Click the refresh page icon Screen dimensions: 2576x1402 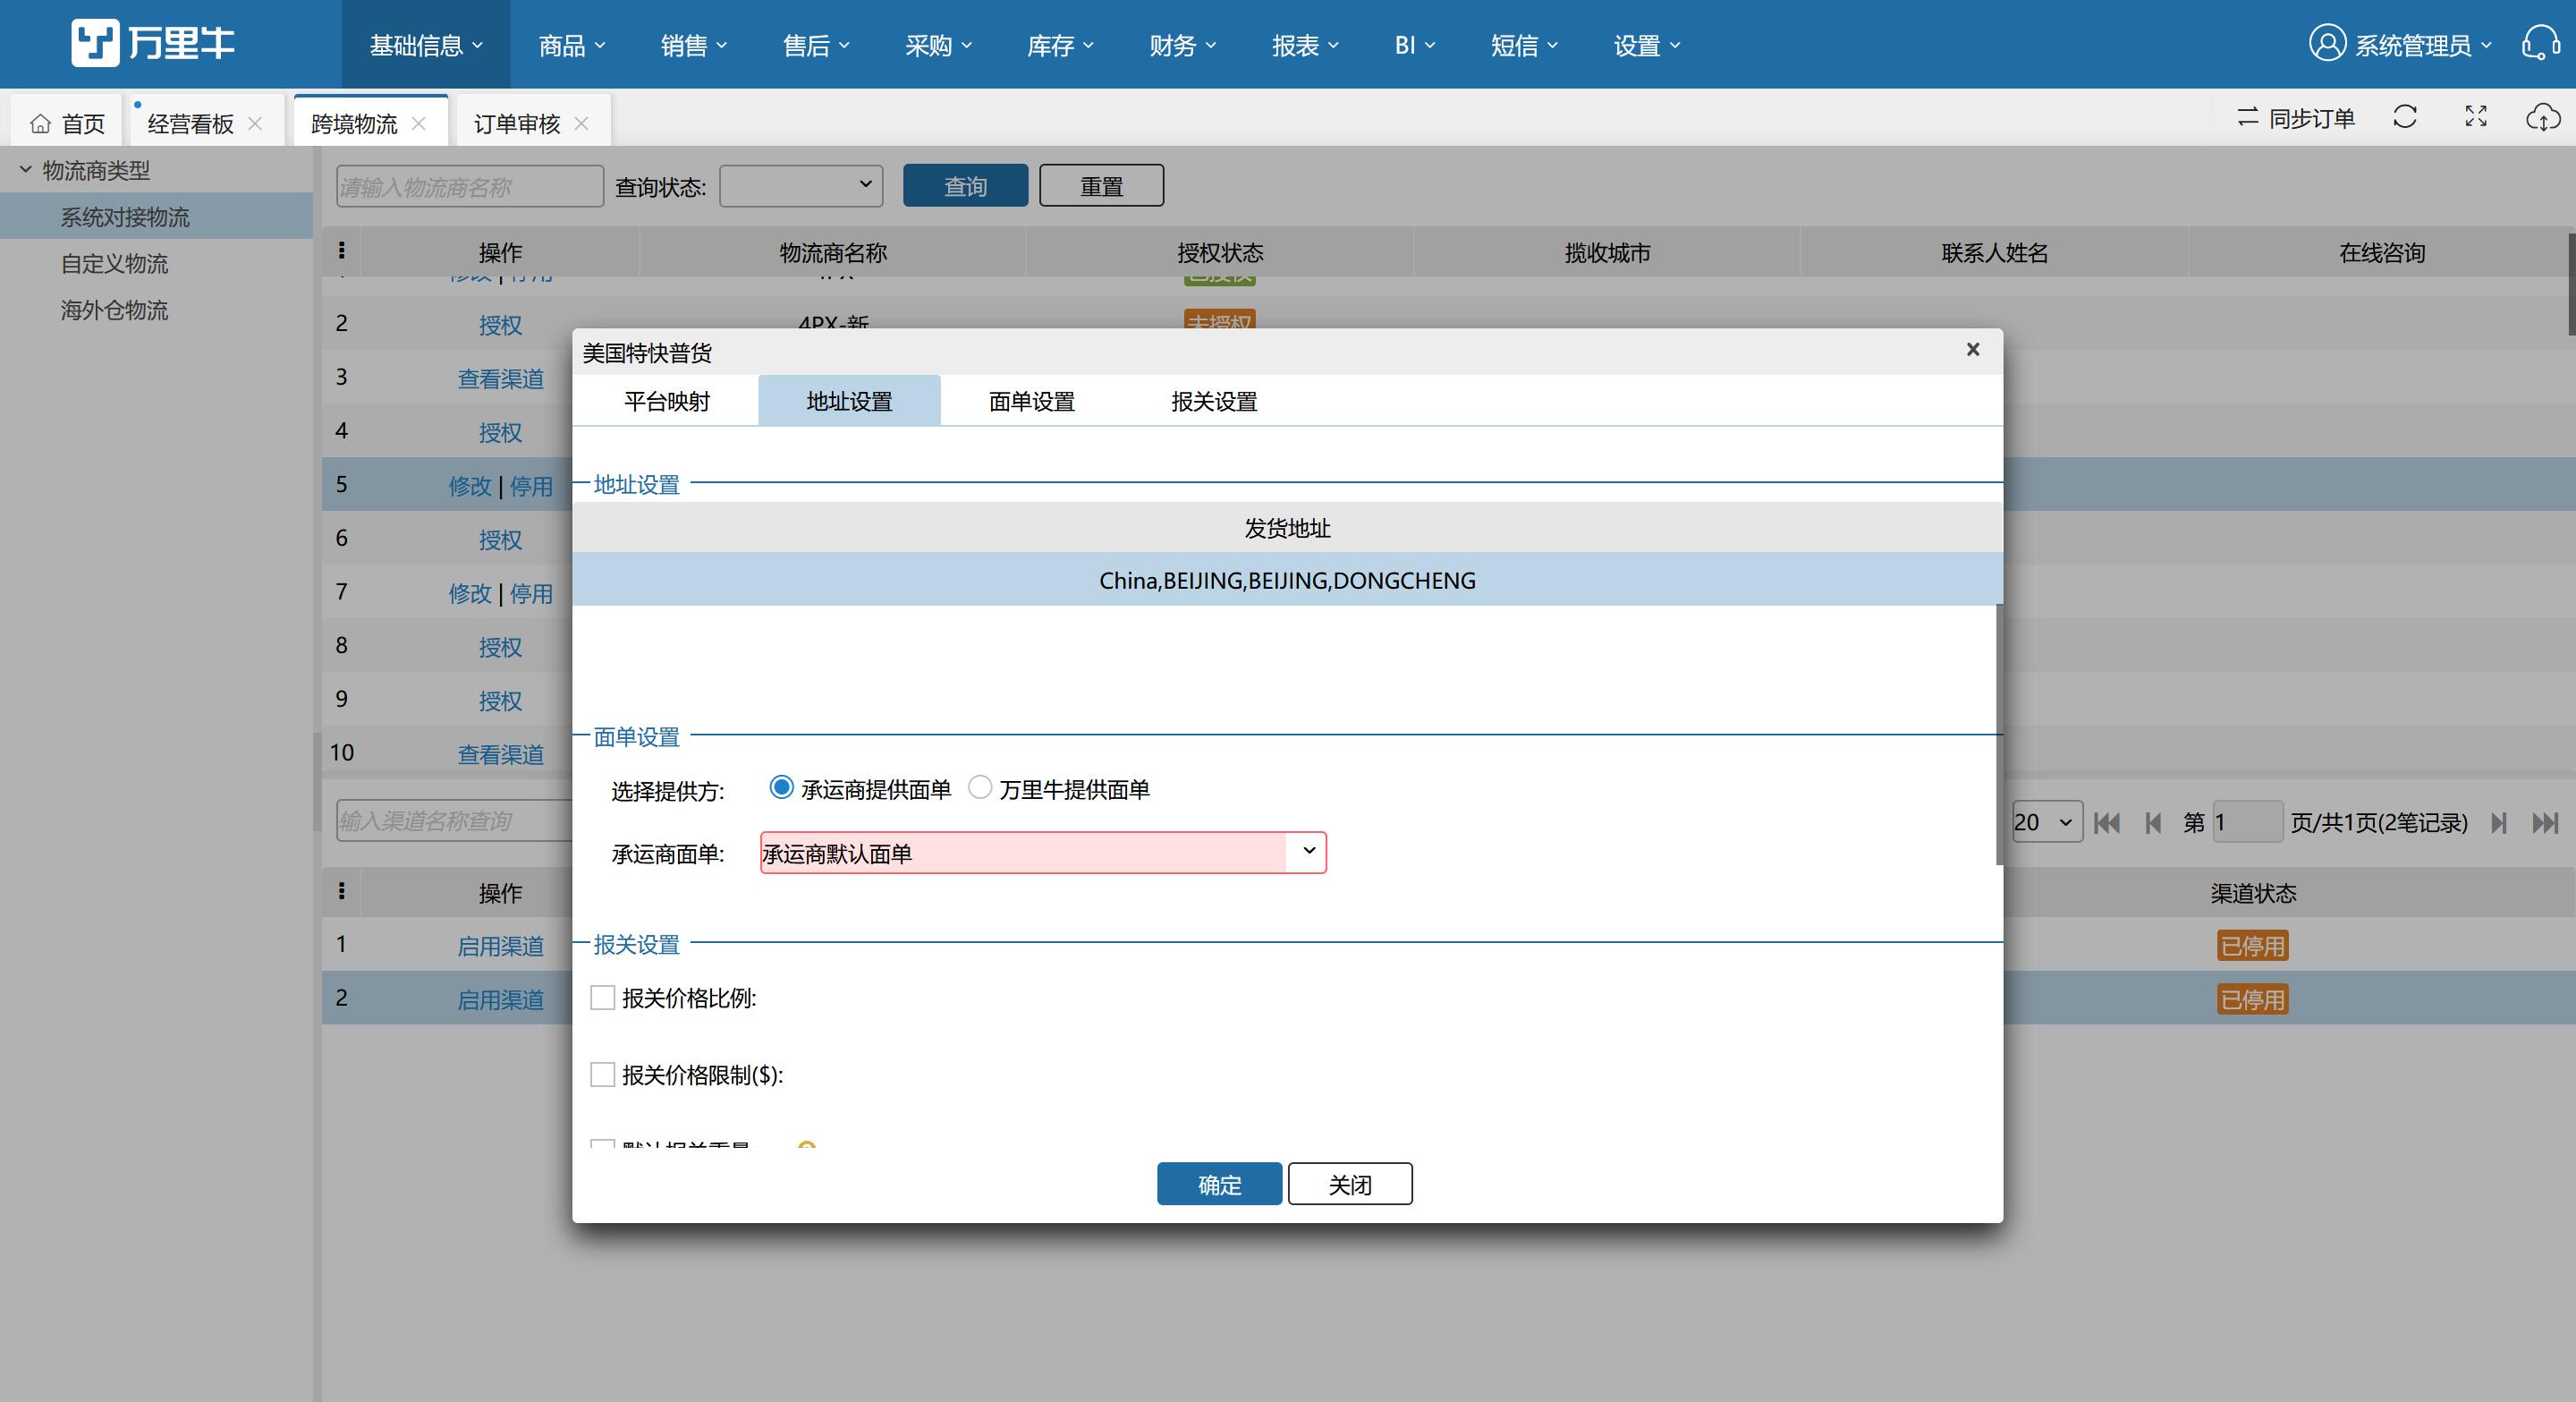pos(2405,117)
